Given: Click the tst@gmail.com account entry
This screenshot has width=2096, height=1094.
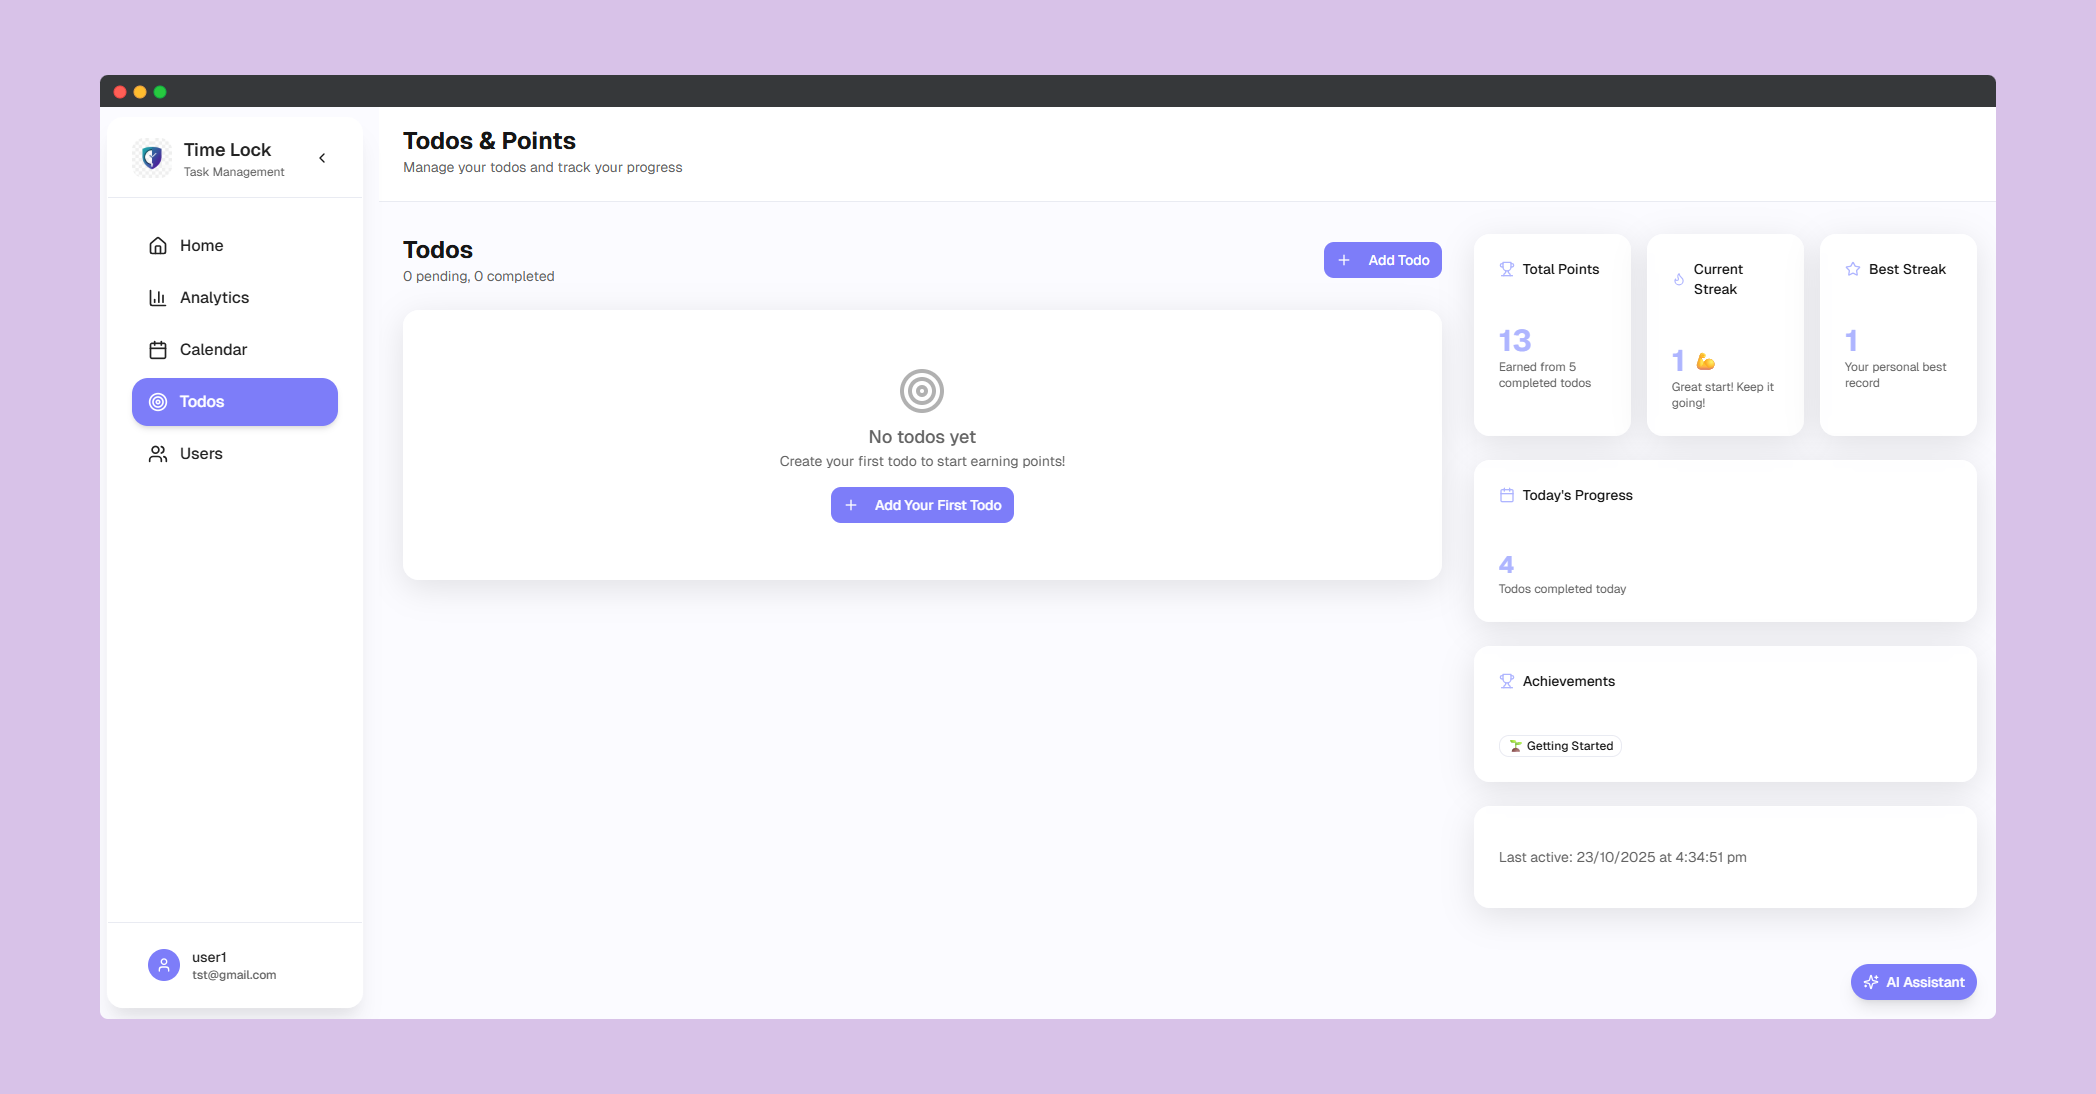Looking at the screenshot, I should pyautogui.click(x=234, y=975).
